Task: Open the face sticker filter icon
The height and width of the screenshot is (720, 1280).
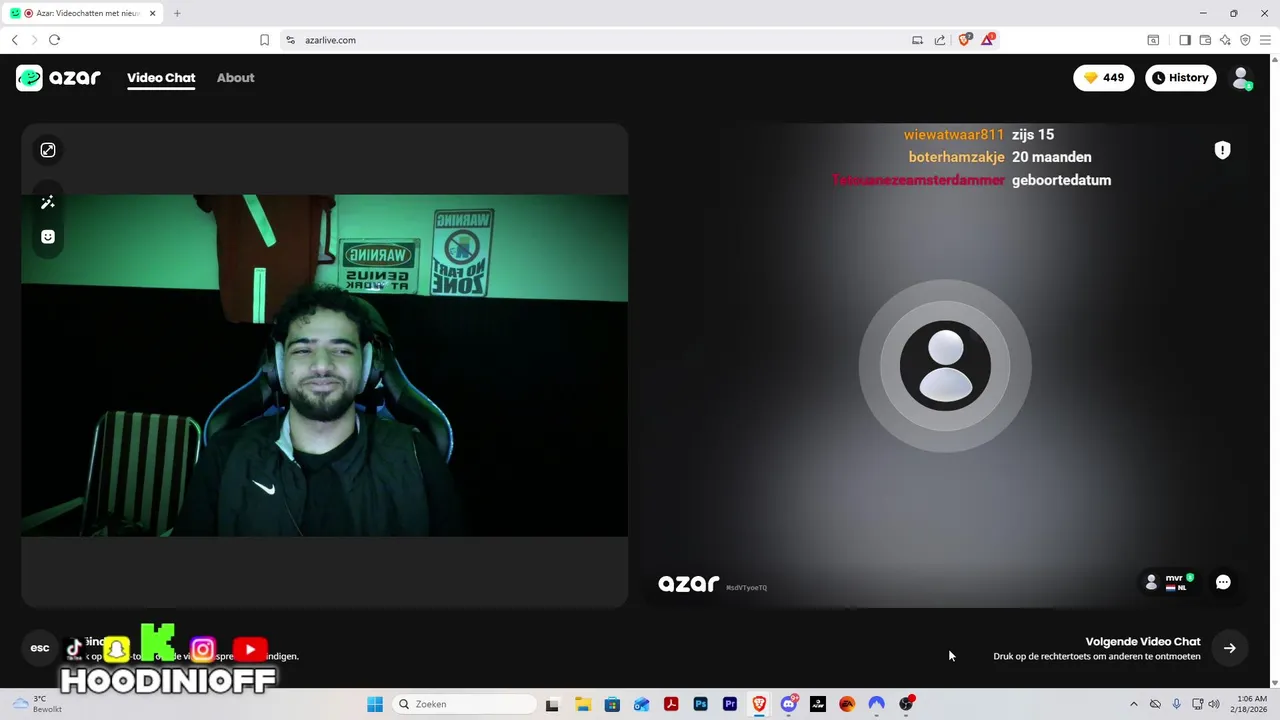Action: [x=48, y=237]
